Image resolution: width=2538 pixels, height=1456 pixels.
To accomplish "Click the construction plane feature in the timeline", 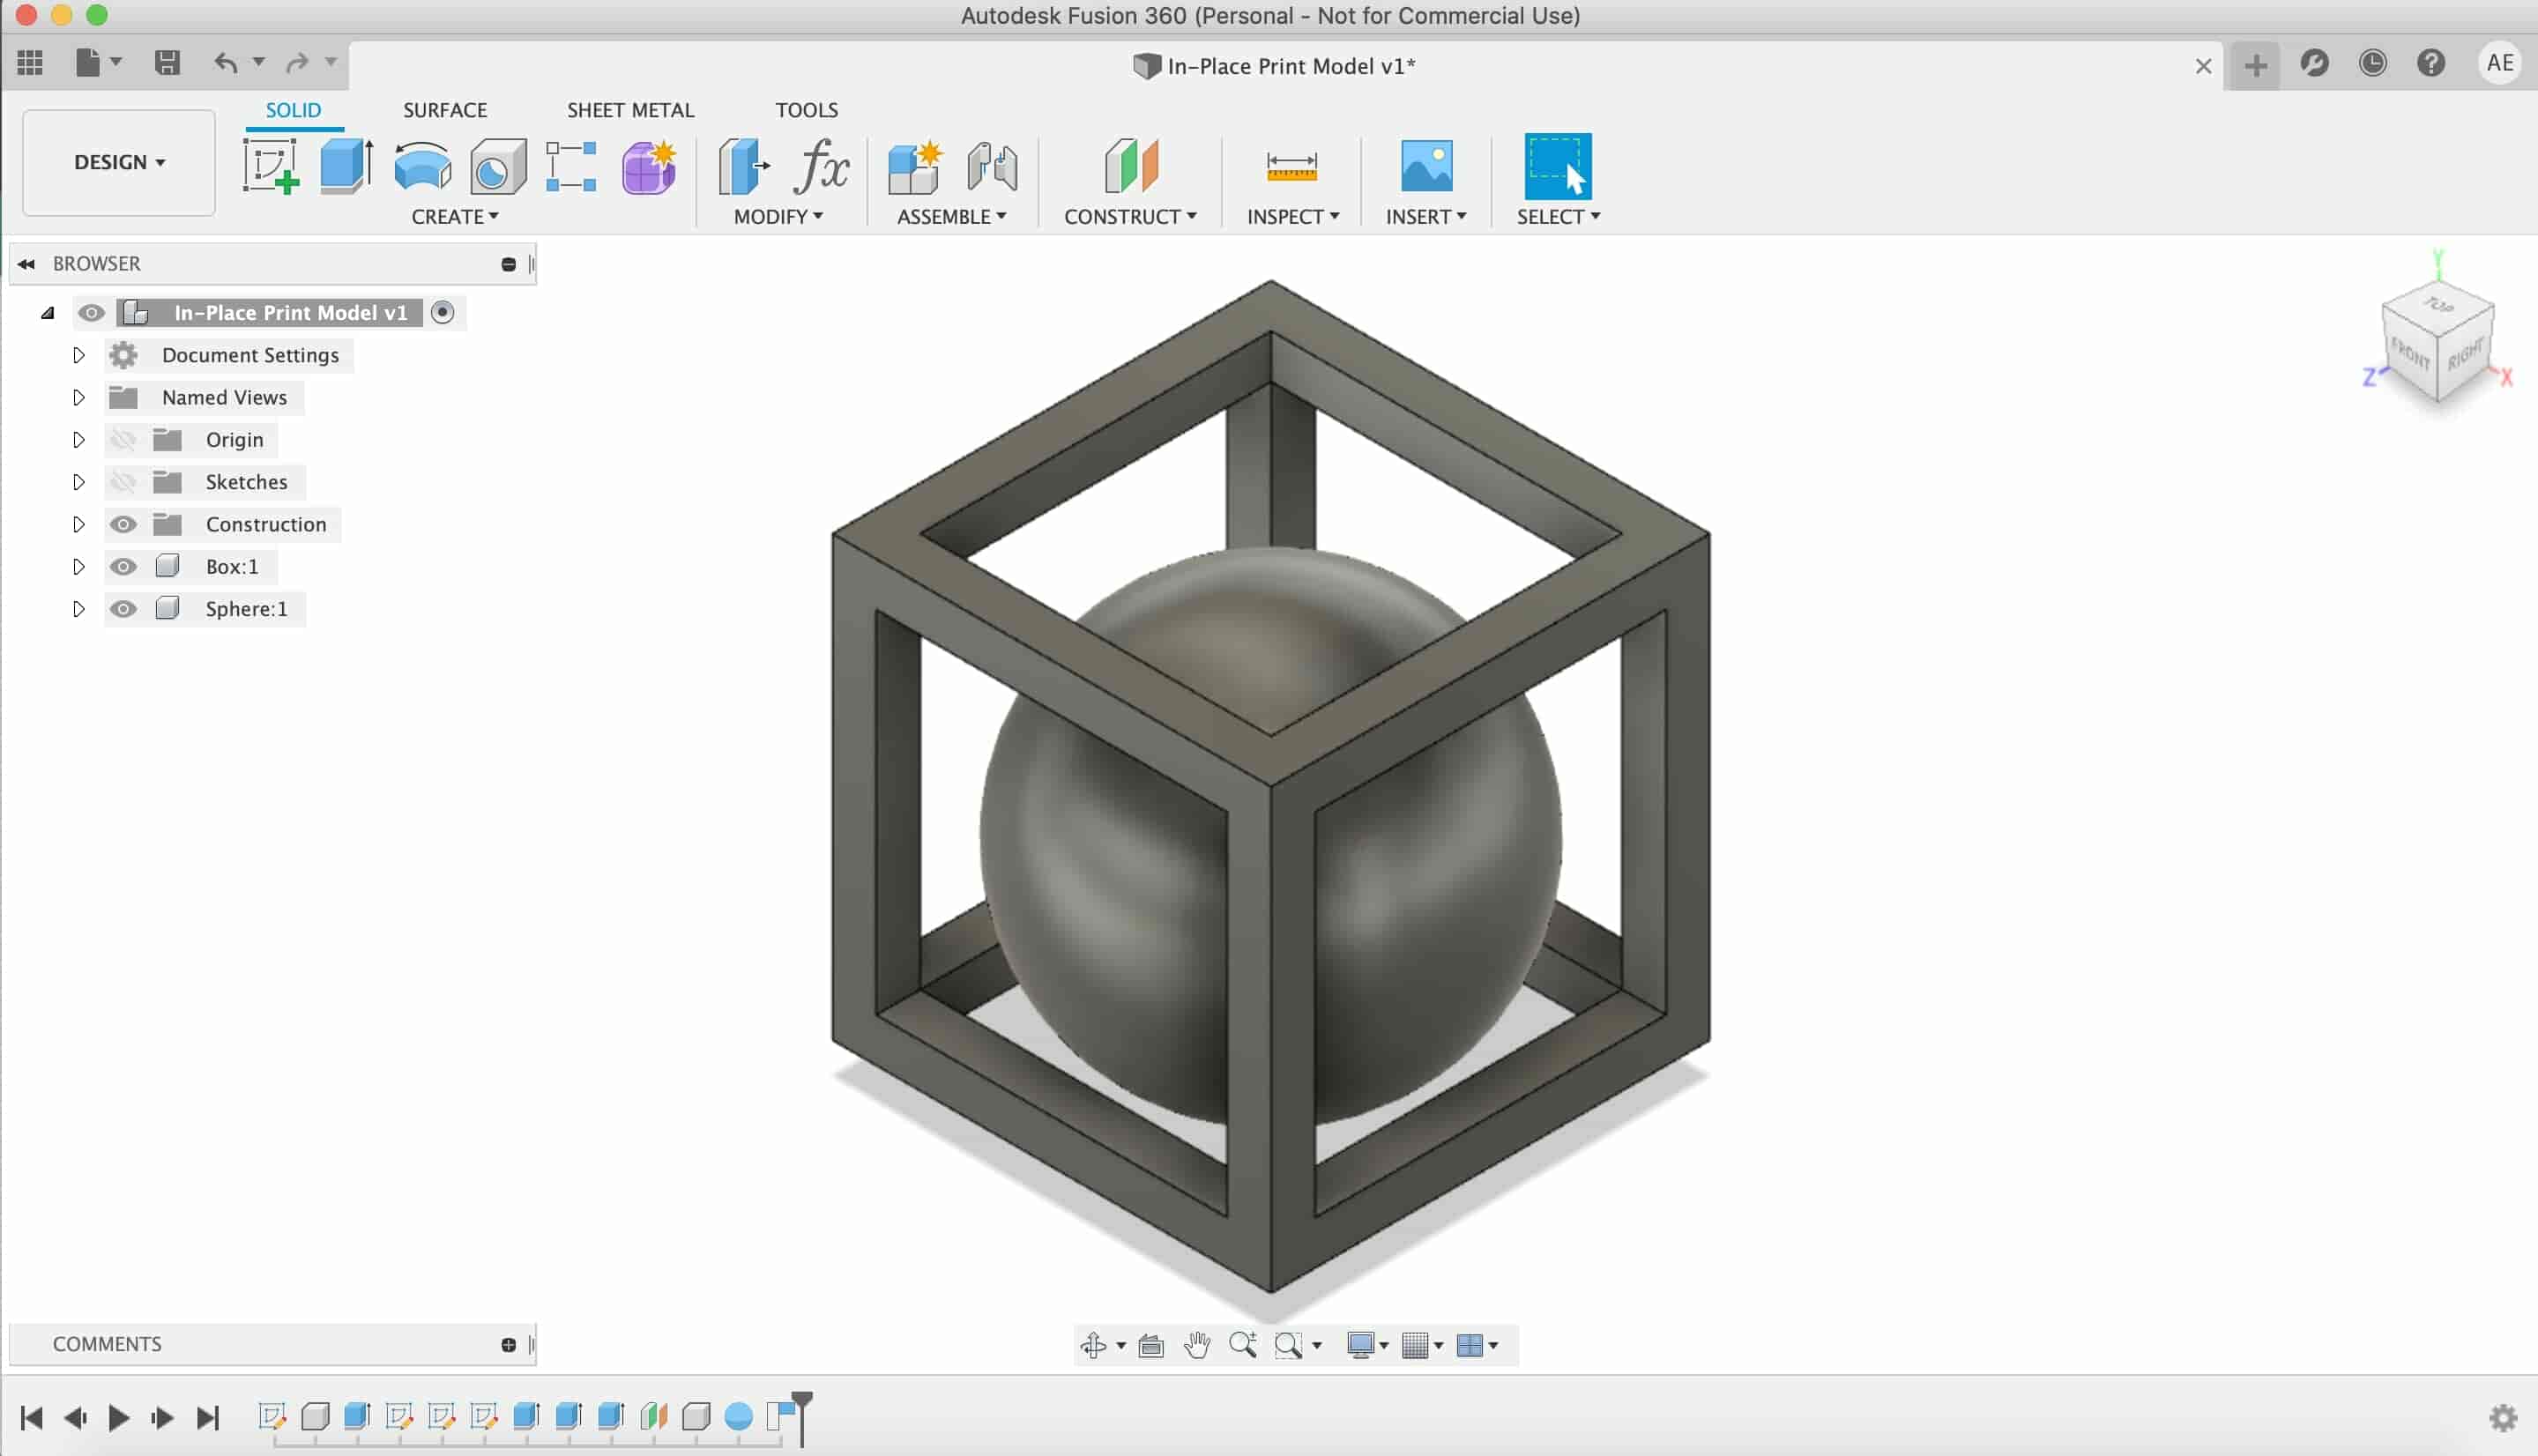I will pyautogui.click(x=653, y=1416).
